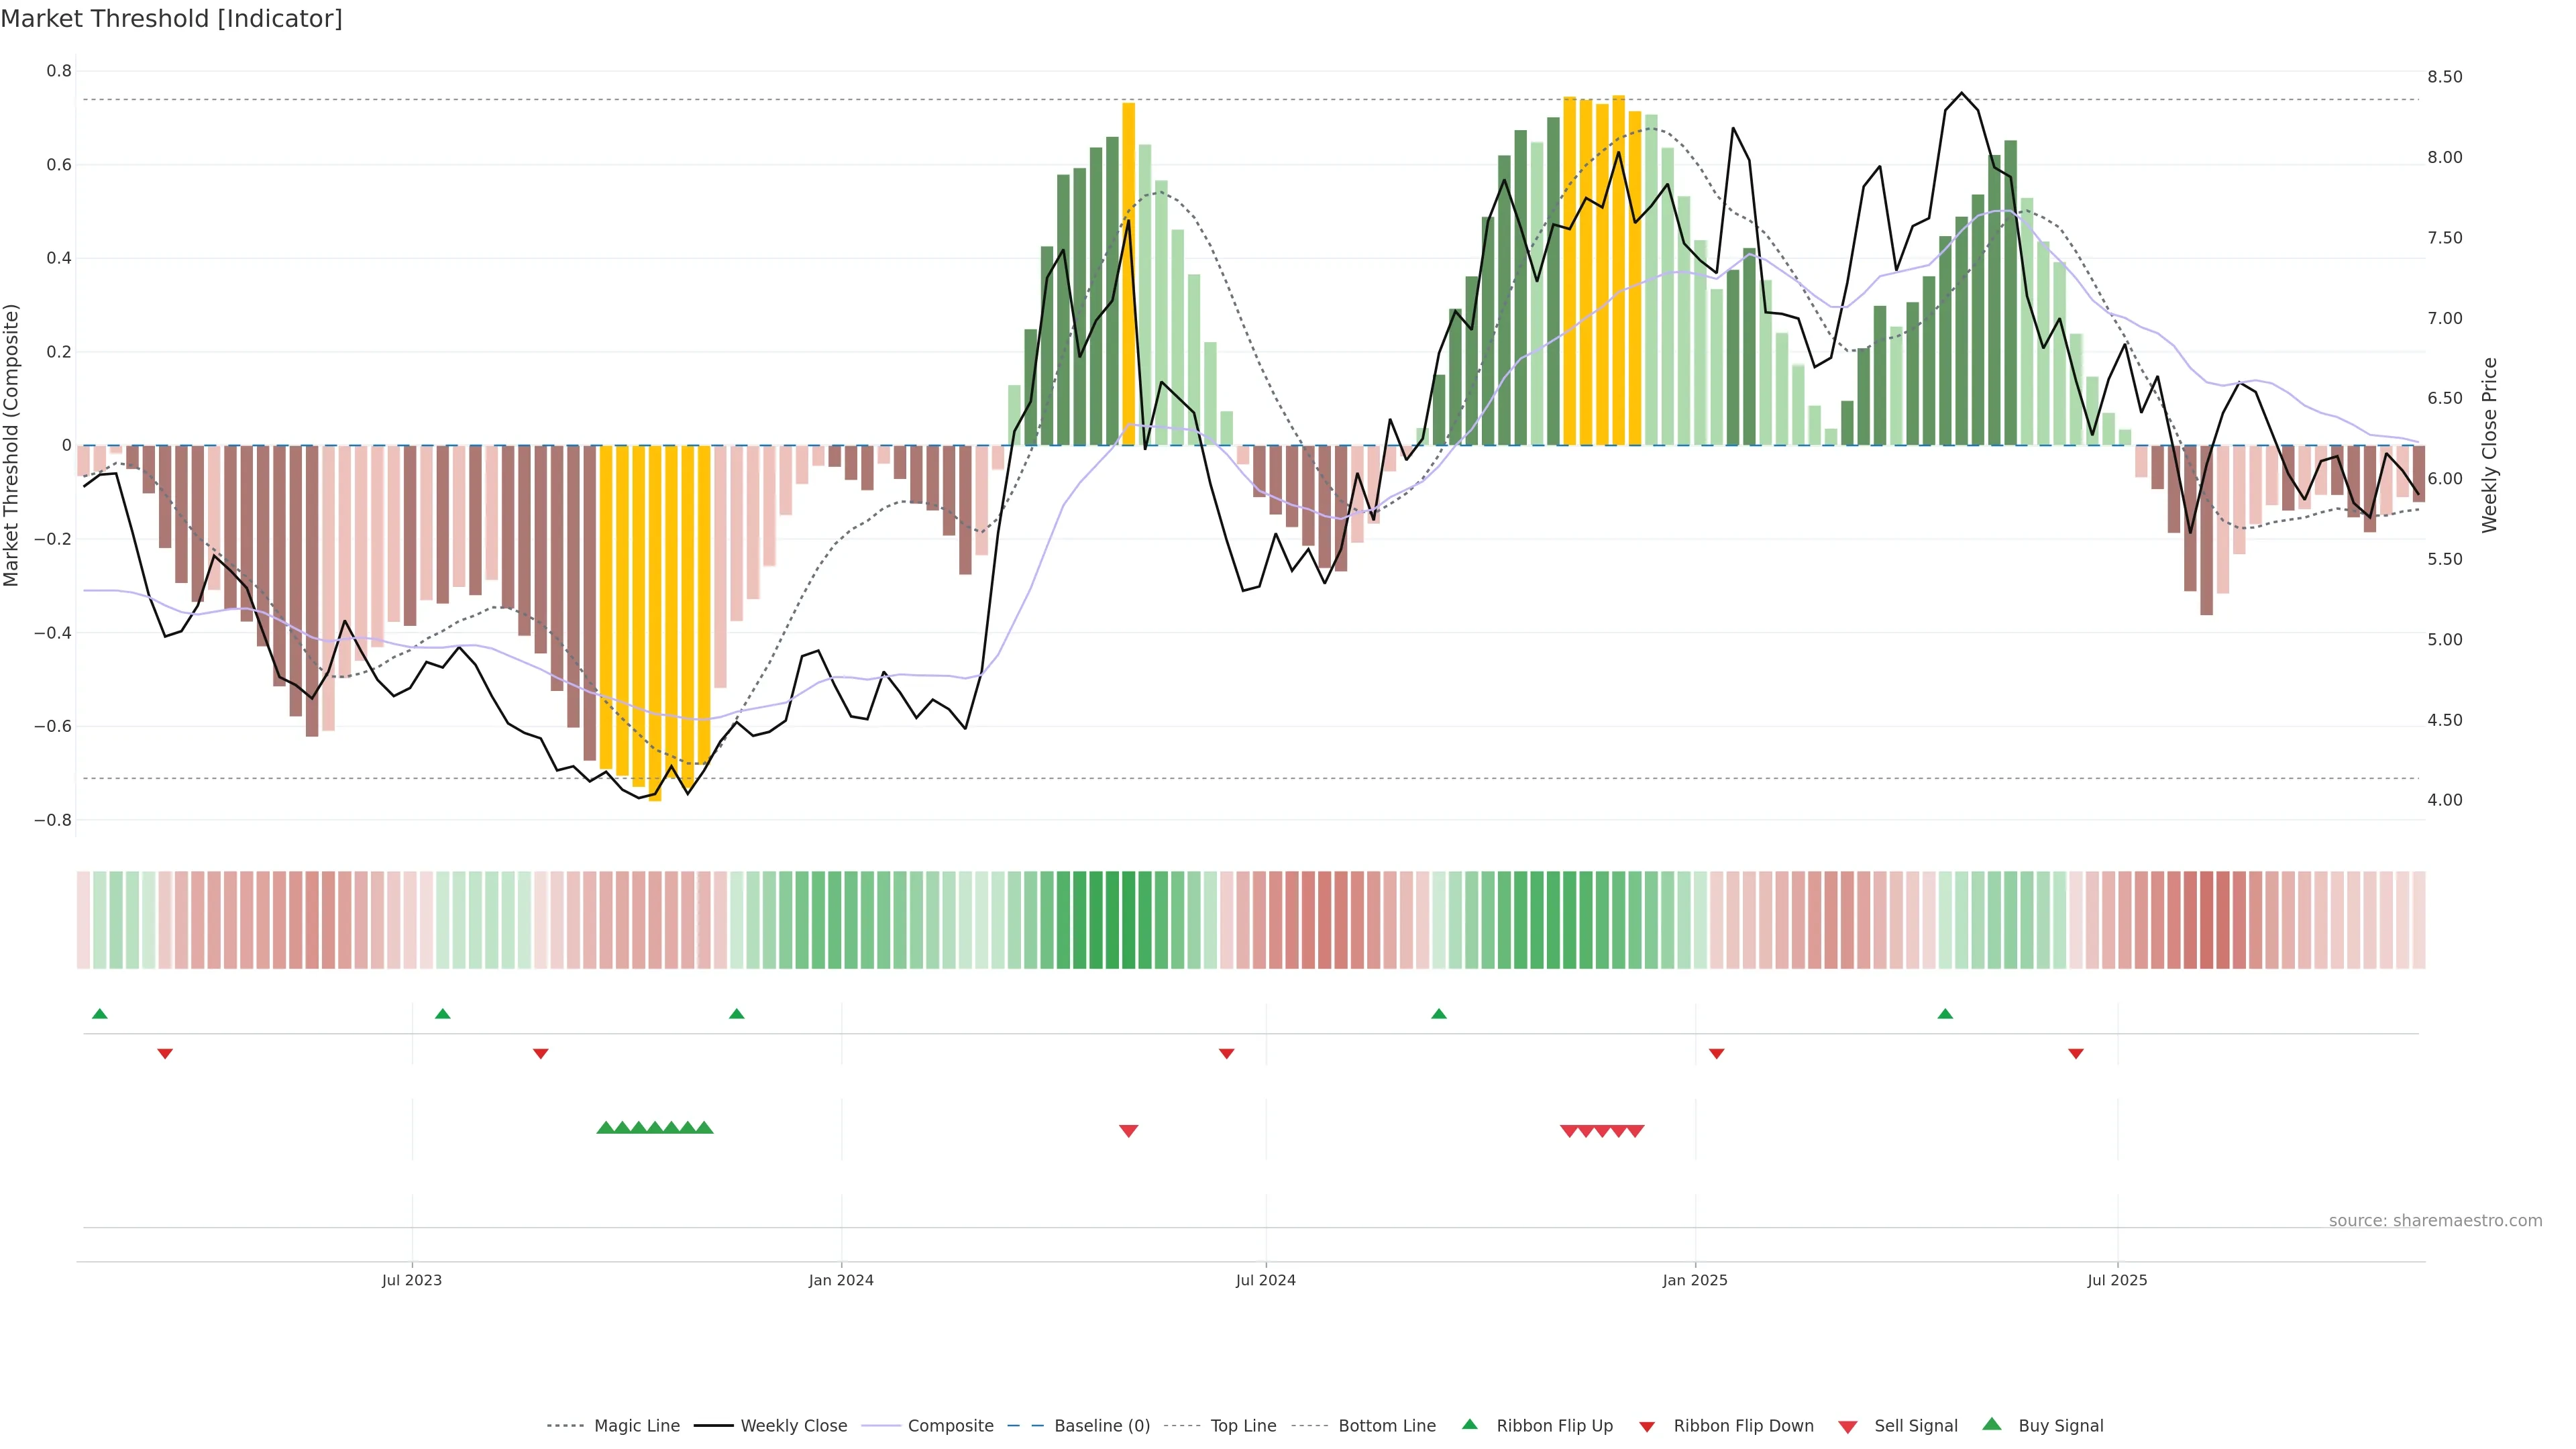Toggle the Bottom Line legend entry
The width and height of the screenshot is (2576, 1449).
(1386, 1426)
